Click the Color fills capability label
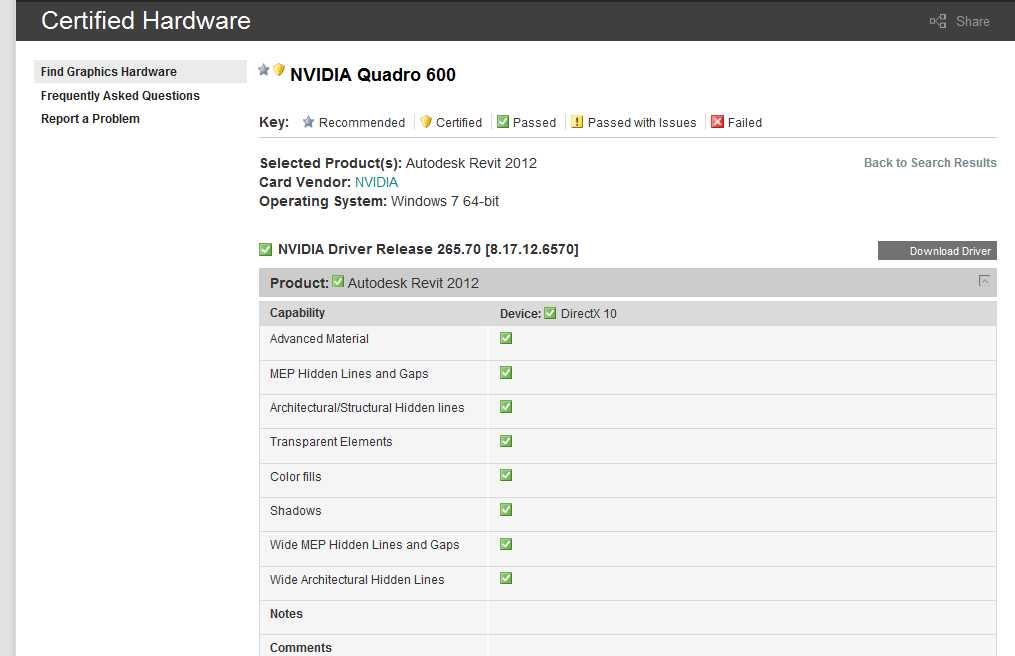The height and width of the screenshot is (656, 1015). (295, 477)
